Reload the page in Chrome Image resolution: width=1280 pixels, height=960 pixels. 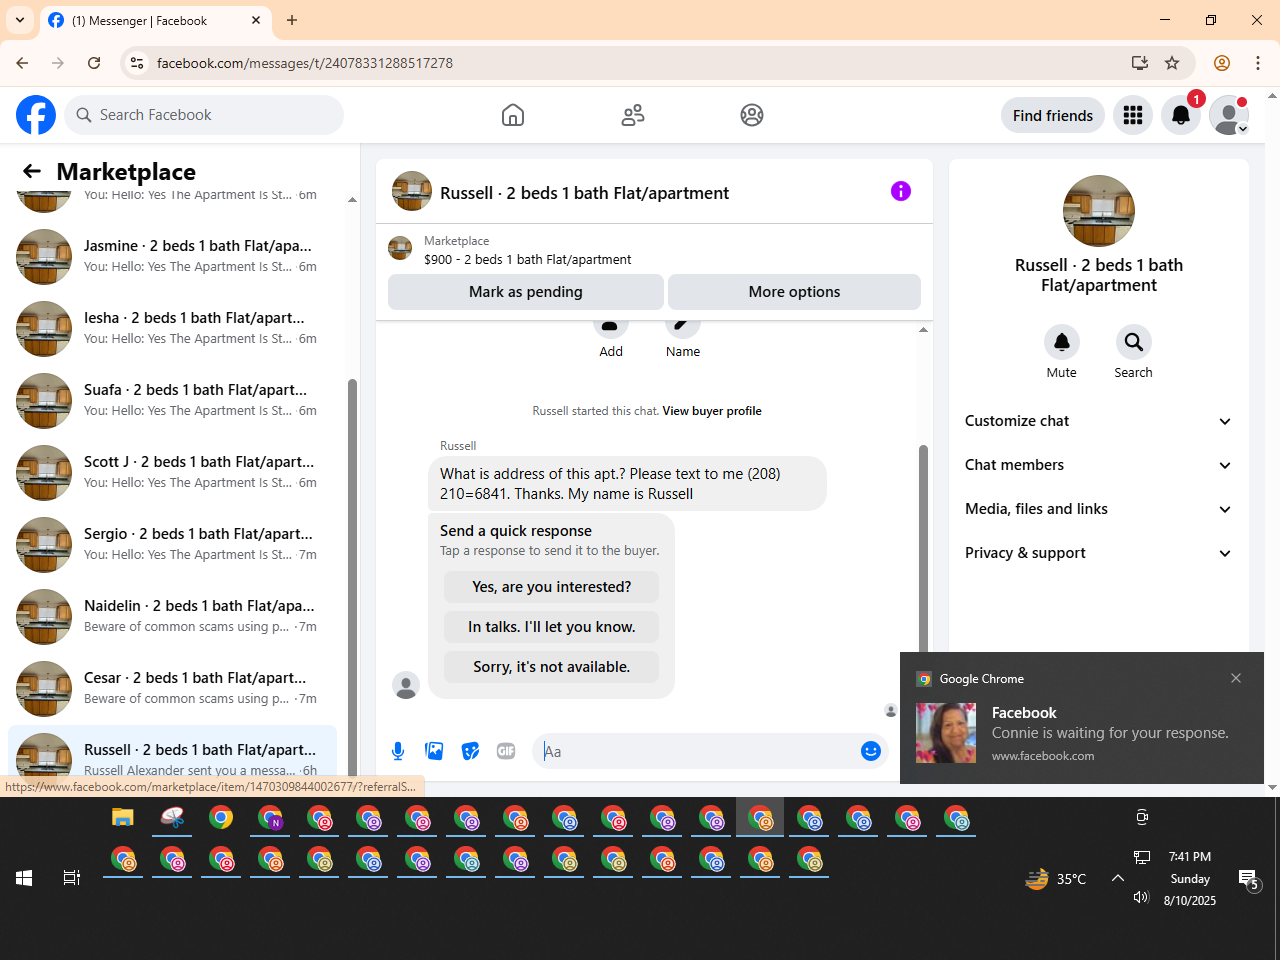(94, 63)
